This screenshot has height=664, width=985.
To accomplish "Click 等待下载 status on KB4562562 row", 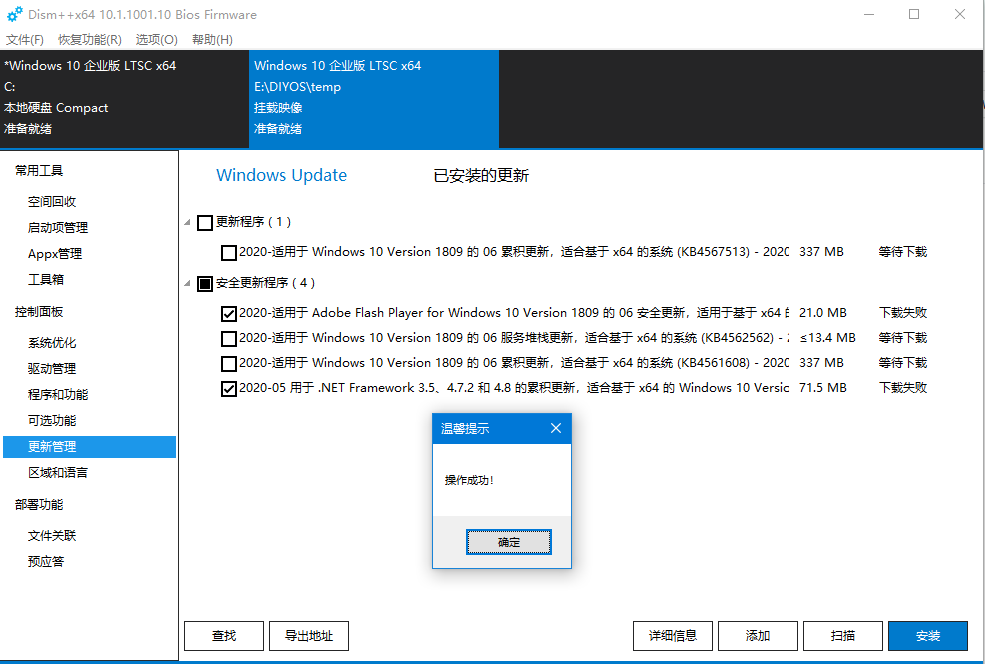I will [x=903, y=338].
